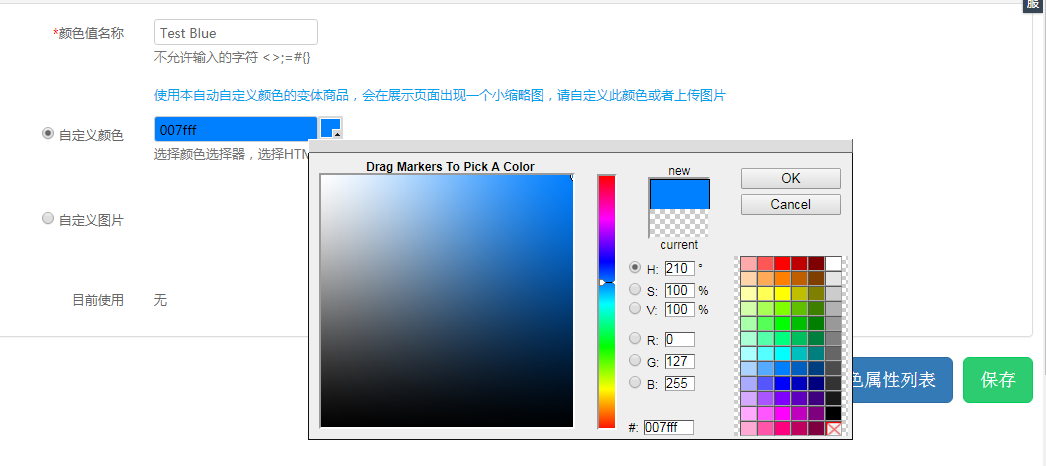The width and height of the screenshot is (1046, 466).
Task: Cancel the color picker dialog
Action: (790, 204)
